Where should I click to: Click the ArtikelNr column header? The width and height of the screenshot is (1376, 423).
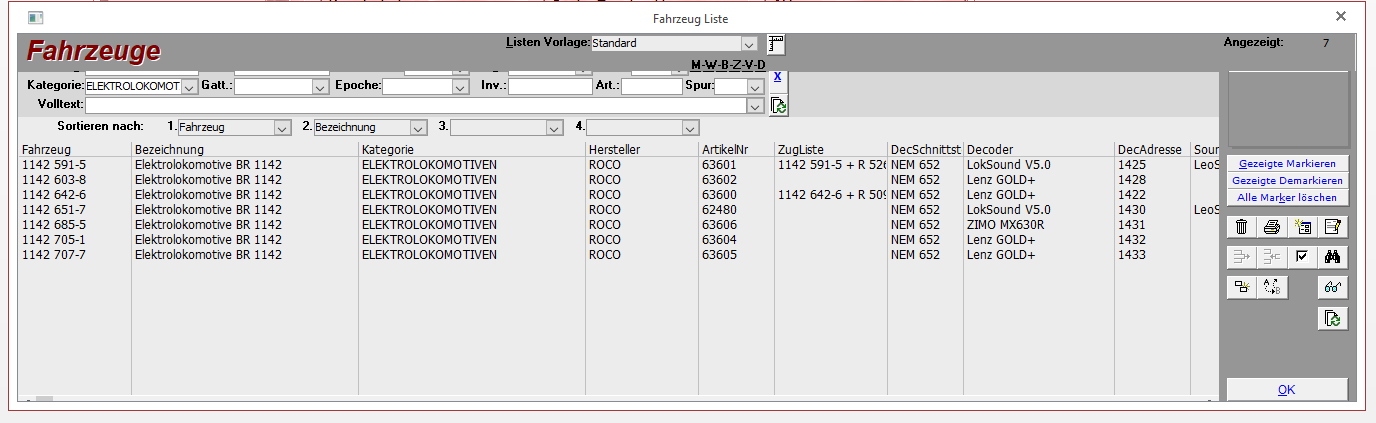pos(736,149)
